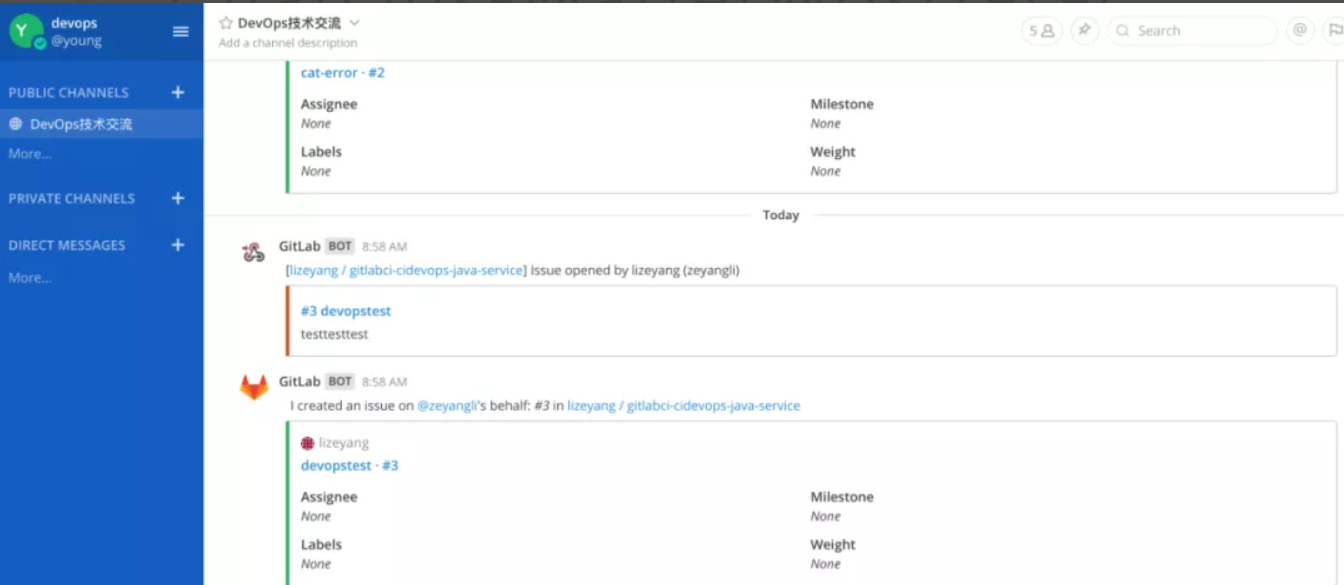
Task: Expand DevOps技术交流 channel header dropdown
Action: pos(355,23)
